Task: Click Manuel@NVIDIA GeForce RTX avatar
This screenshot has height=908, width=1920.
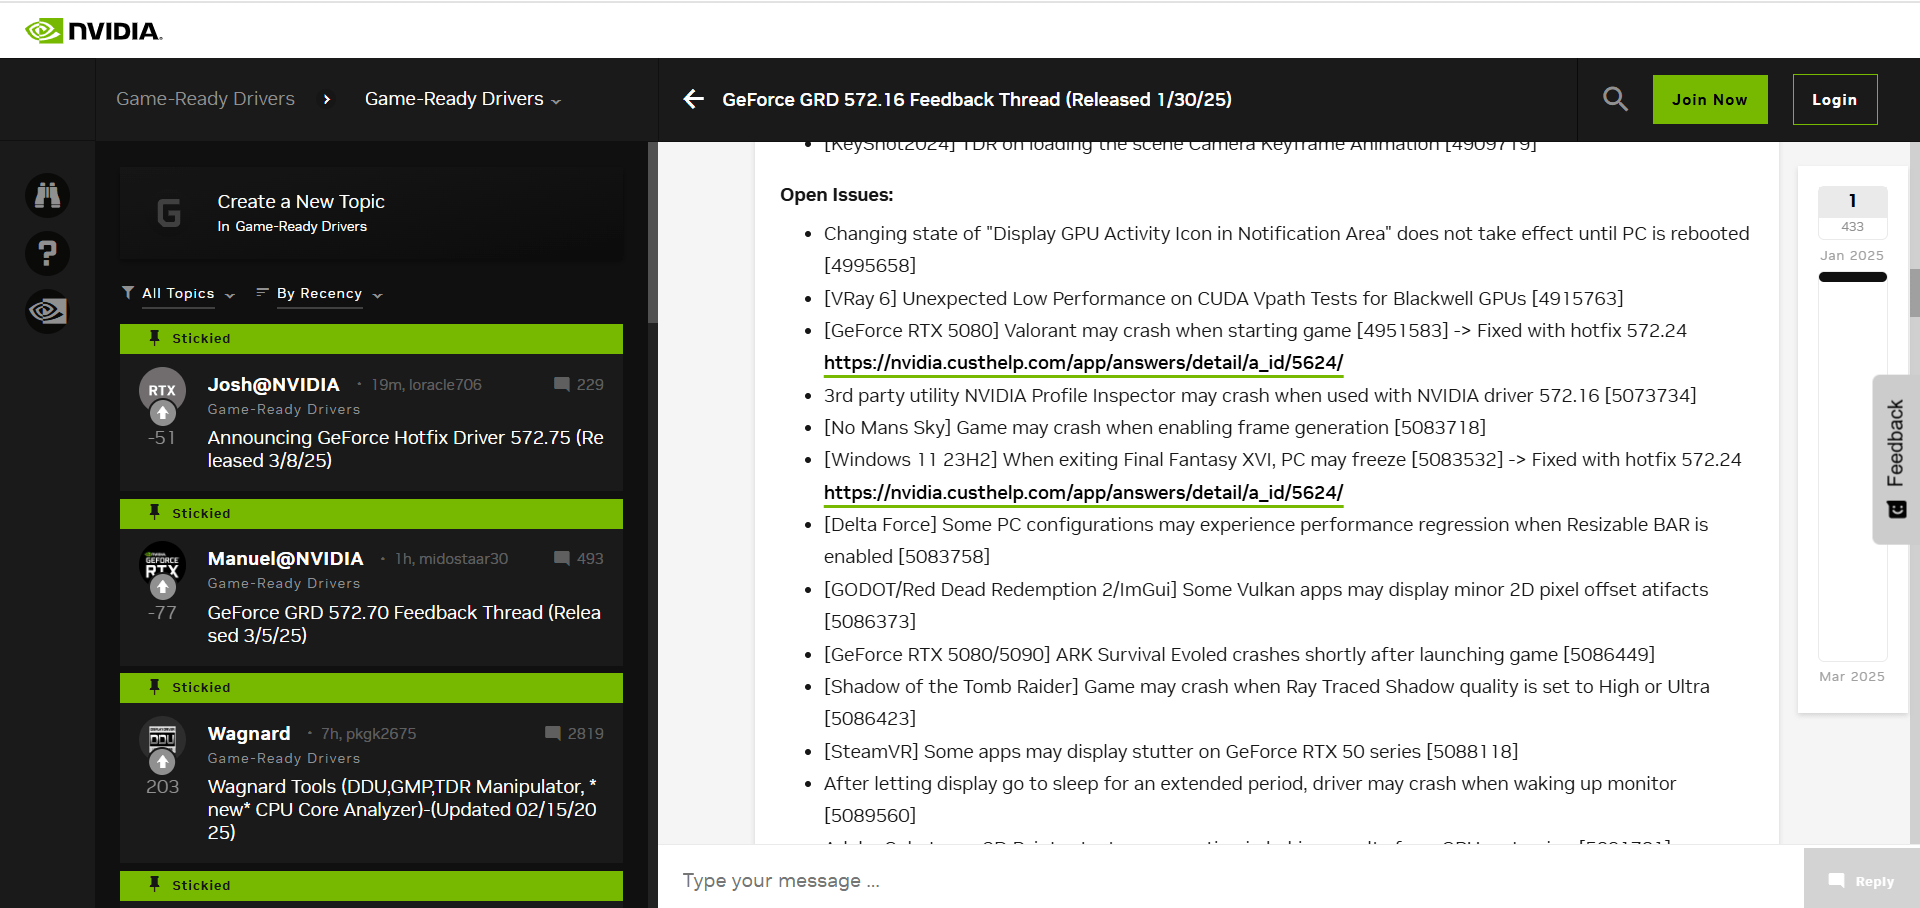Action: [x=162, y=565]
